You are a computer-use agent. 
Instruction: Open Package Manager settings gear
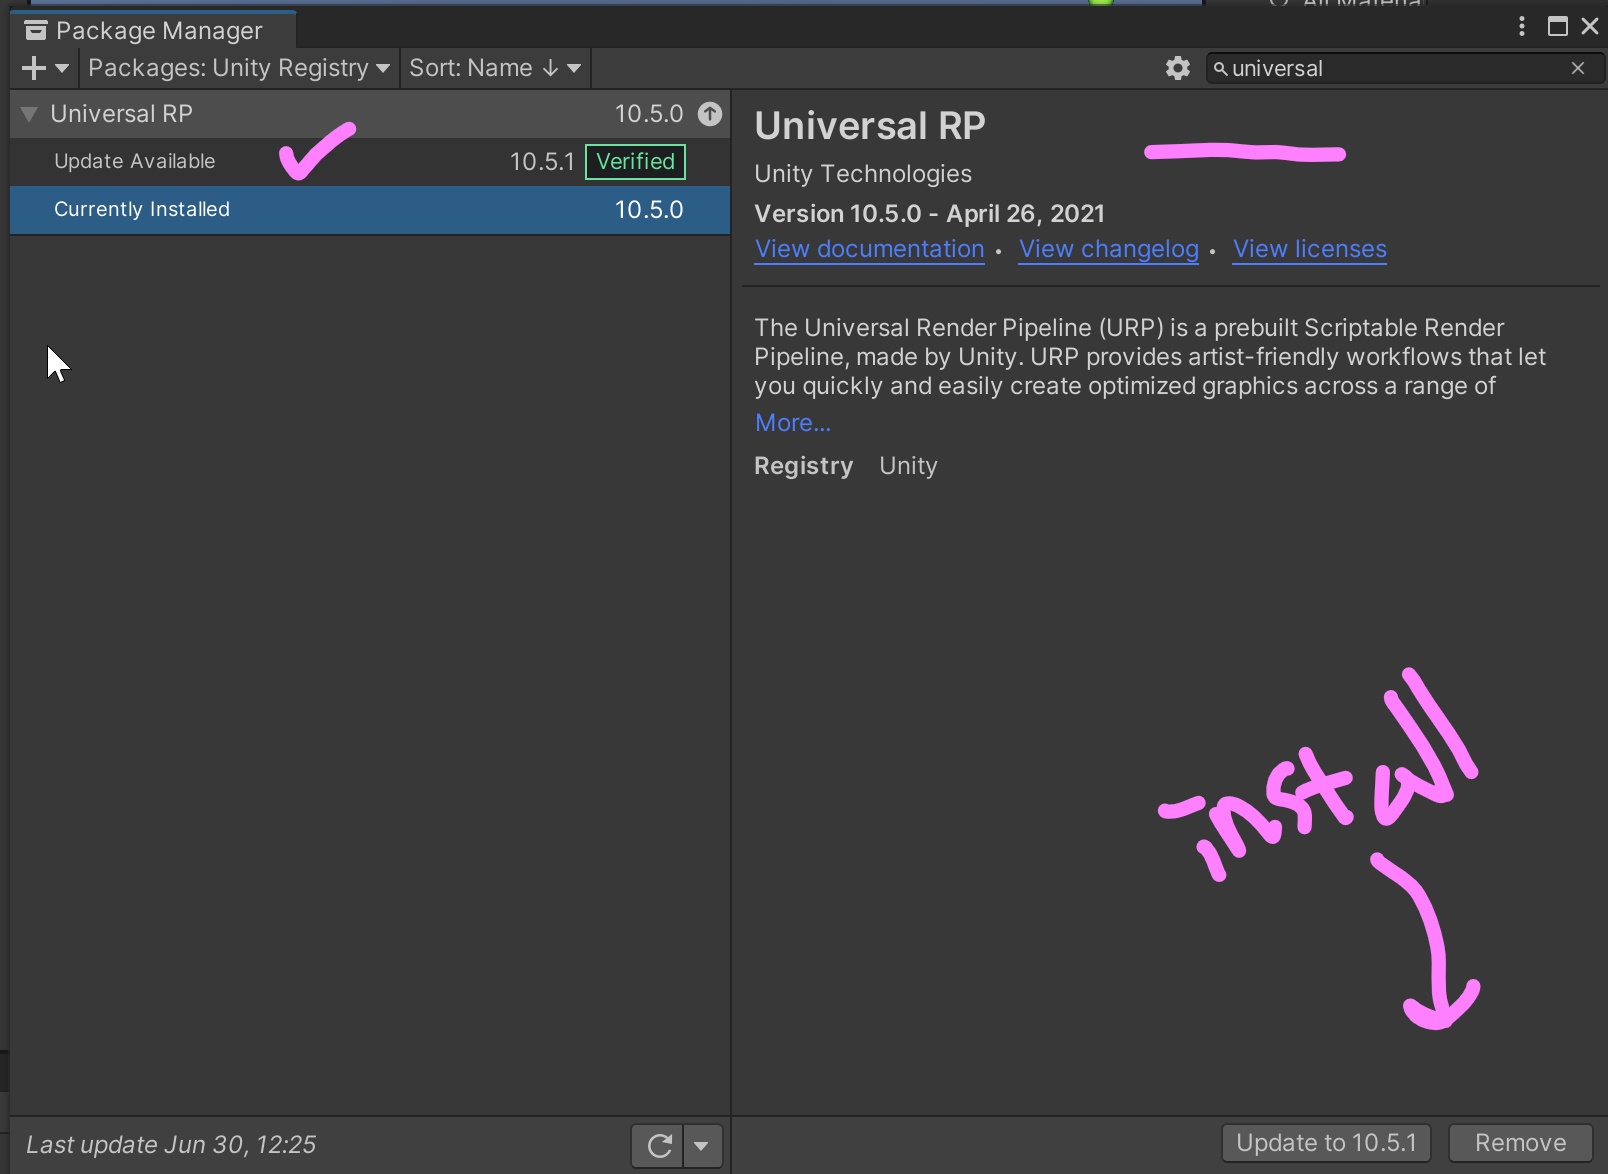pos(1178,68)
